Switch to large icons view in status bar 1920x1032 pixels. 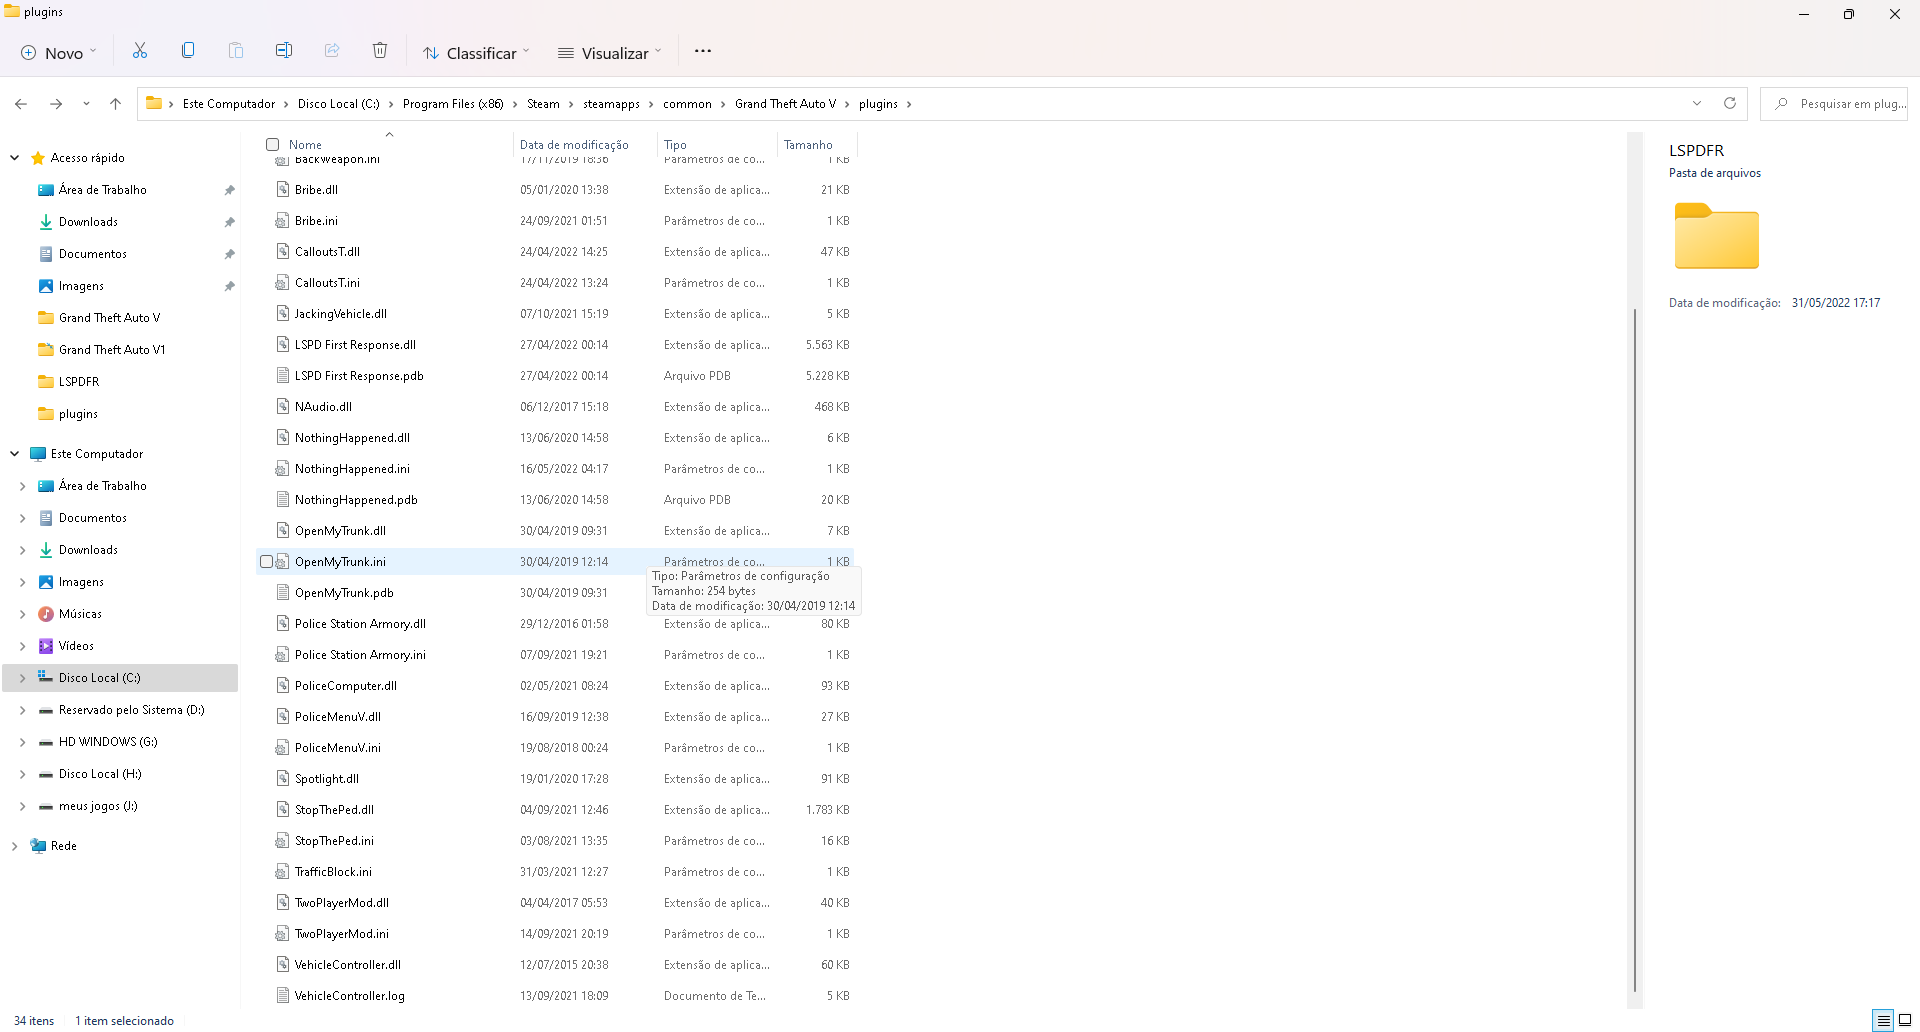[x=1905, y=1020]
